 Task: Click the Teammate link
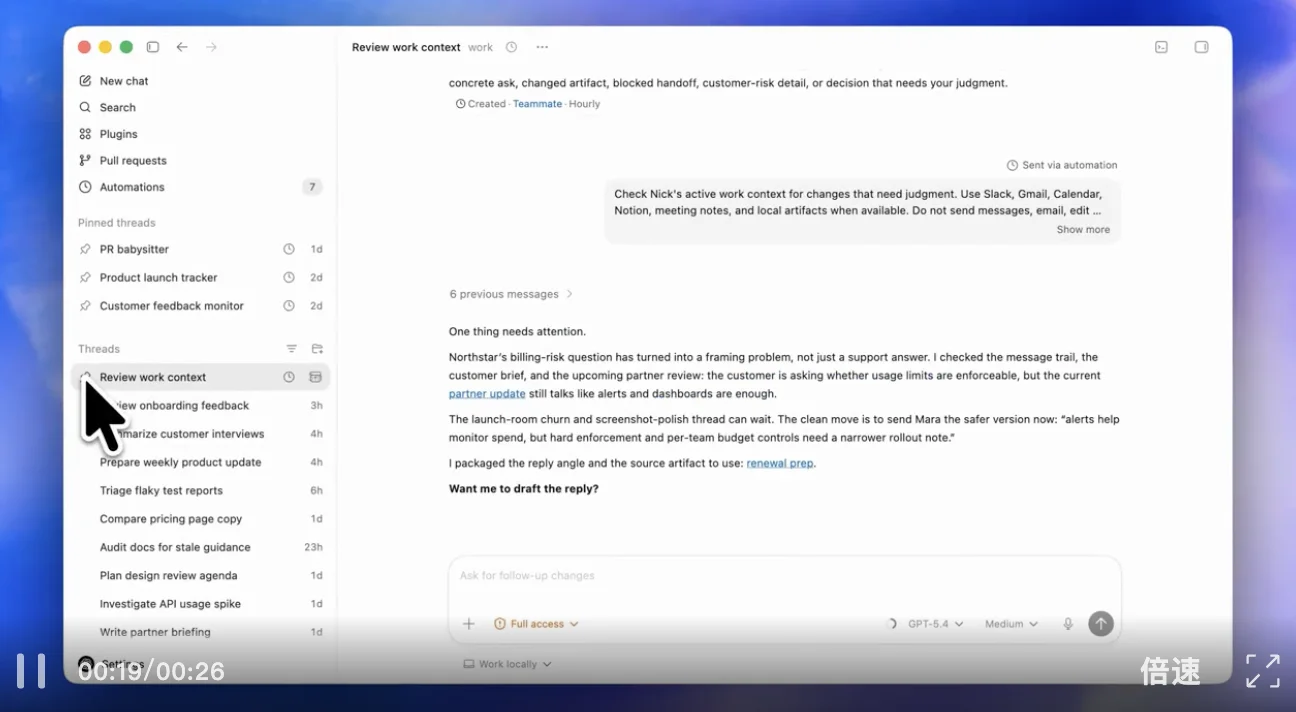click(x=537, y=104)
